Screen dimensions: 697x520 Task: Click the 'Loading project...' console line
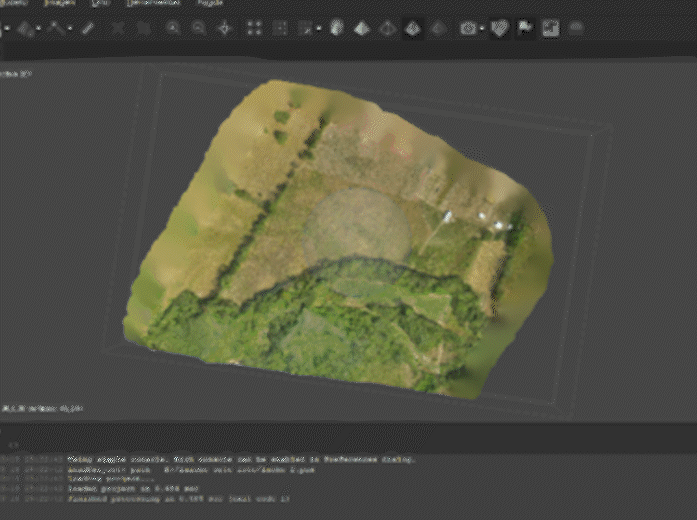[x=110, y=479]
